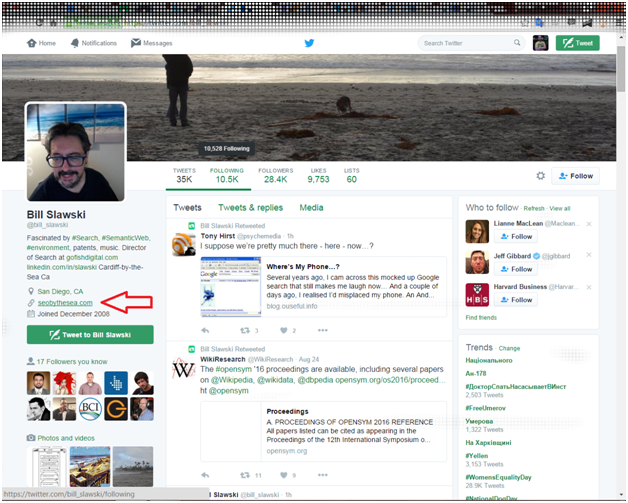Reply to the WikiResearch tweet
Viewport: 628px width, 503px height.
(x=205, y=475)
